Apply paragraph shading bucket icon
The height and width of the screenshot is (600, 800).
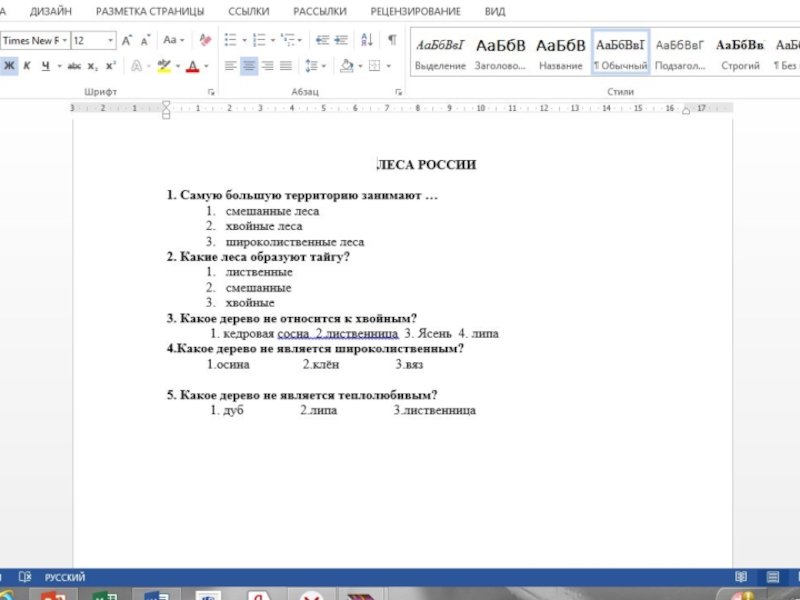click(347, 65)
